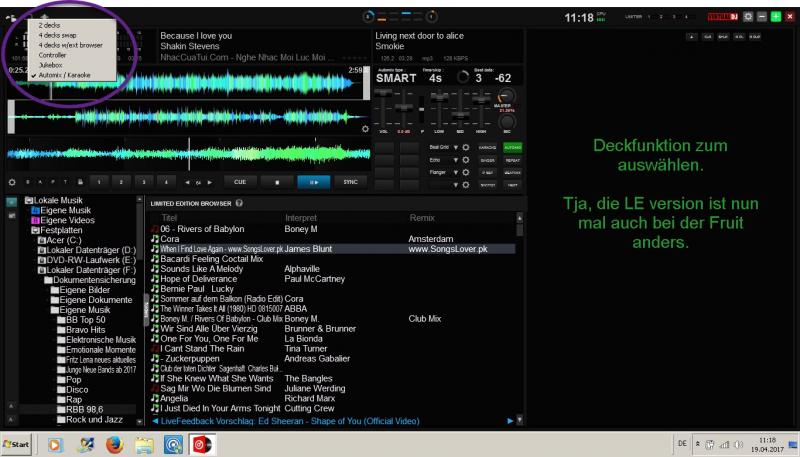800x457 pixels.
Task: Choose 2 decks from layout menu
Action: point(49,25)
